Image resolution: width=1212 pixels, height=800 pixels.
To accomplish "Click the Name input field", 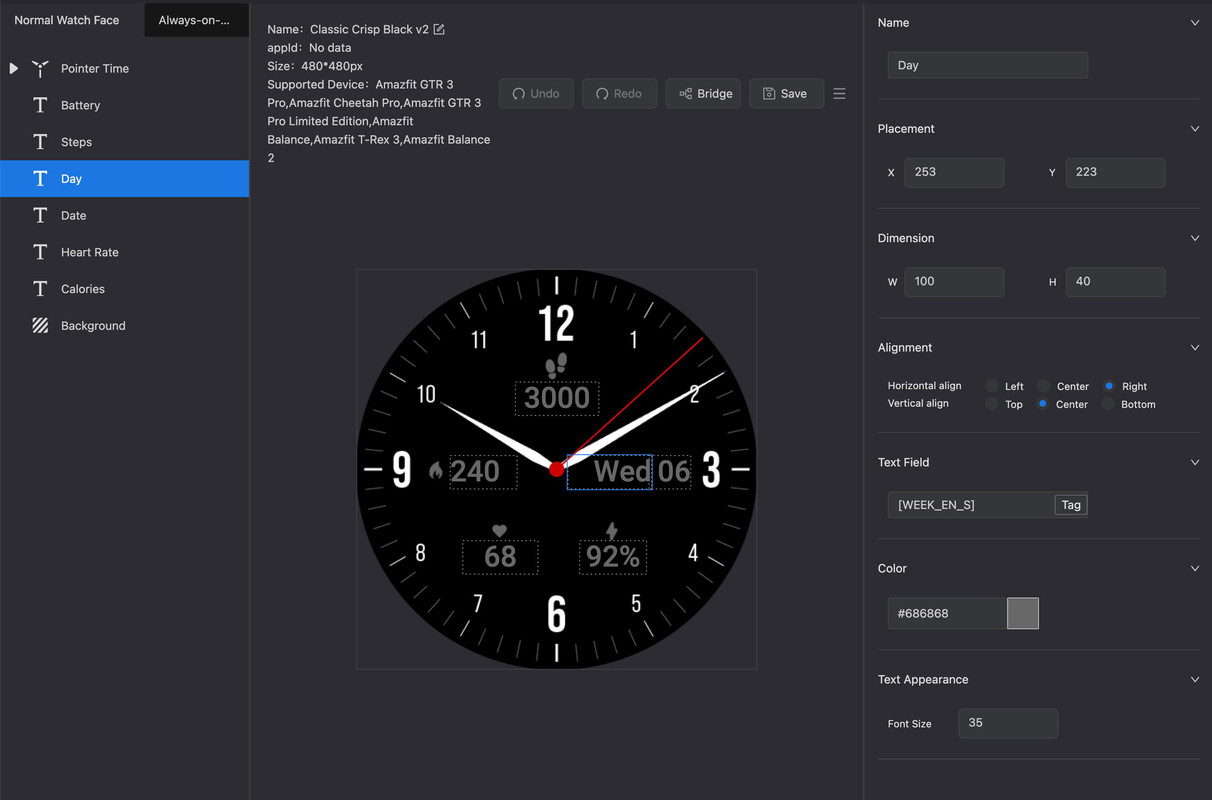I will point(988,65).
